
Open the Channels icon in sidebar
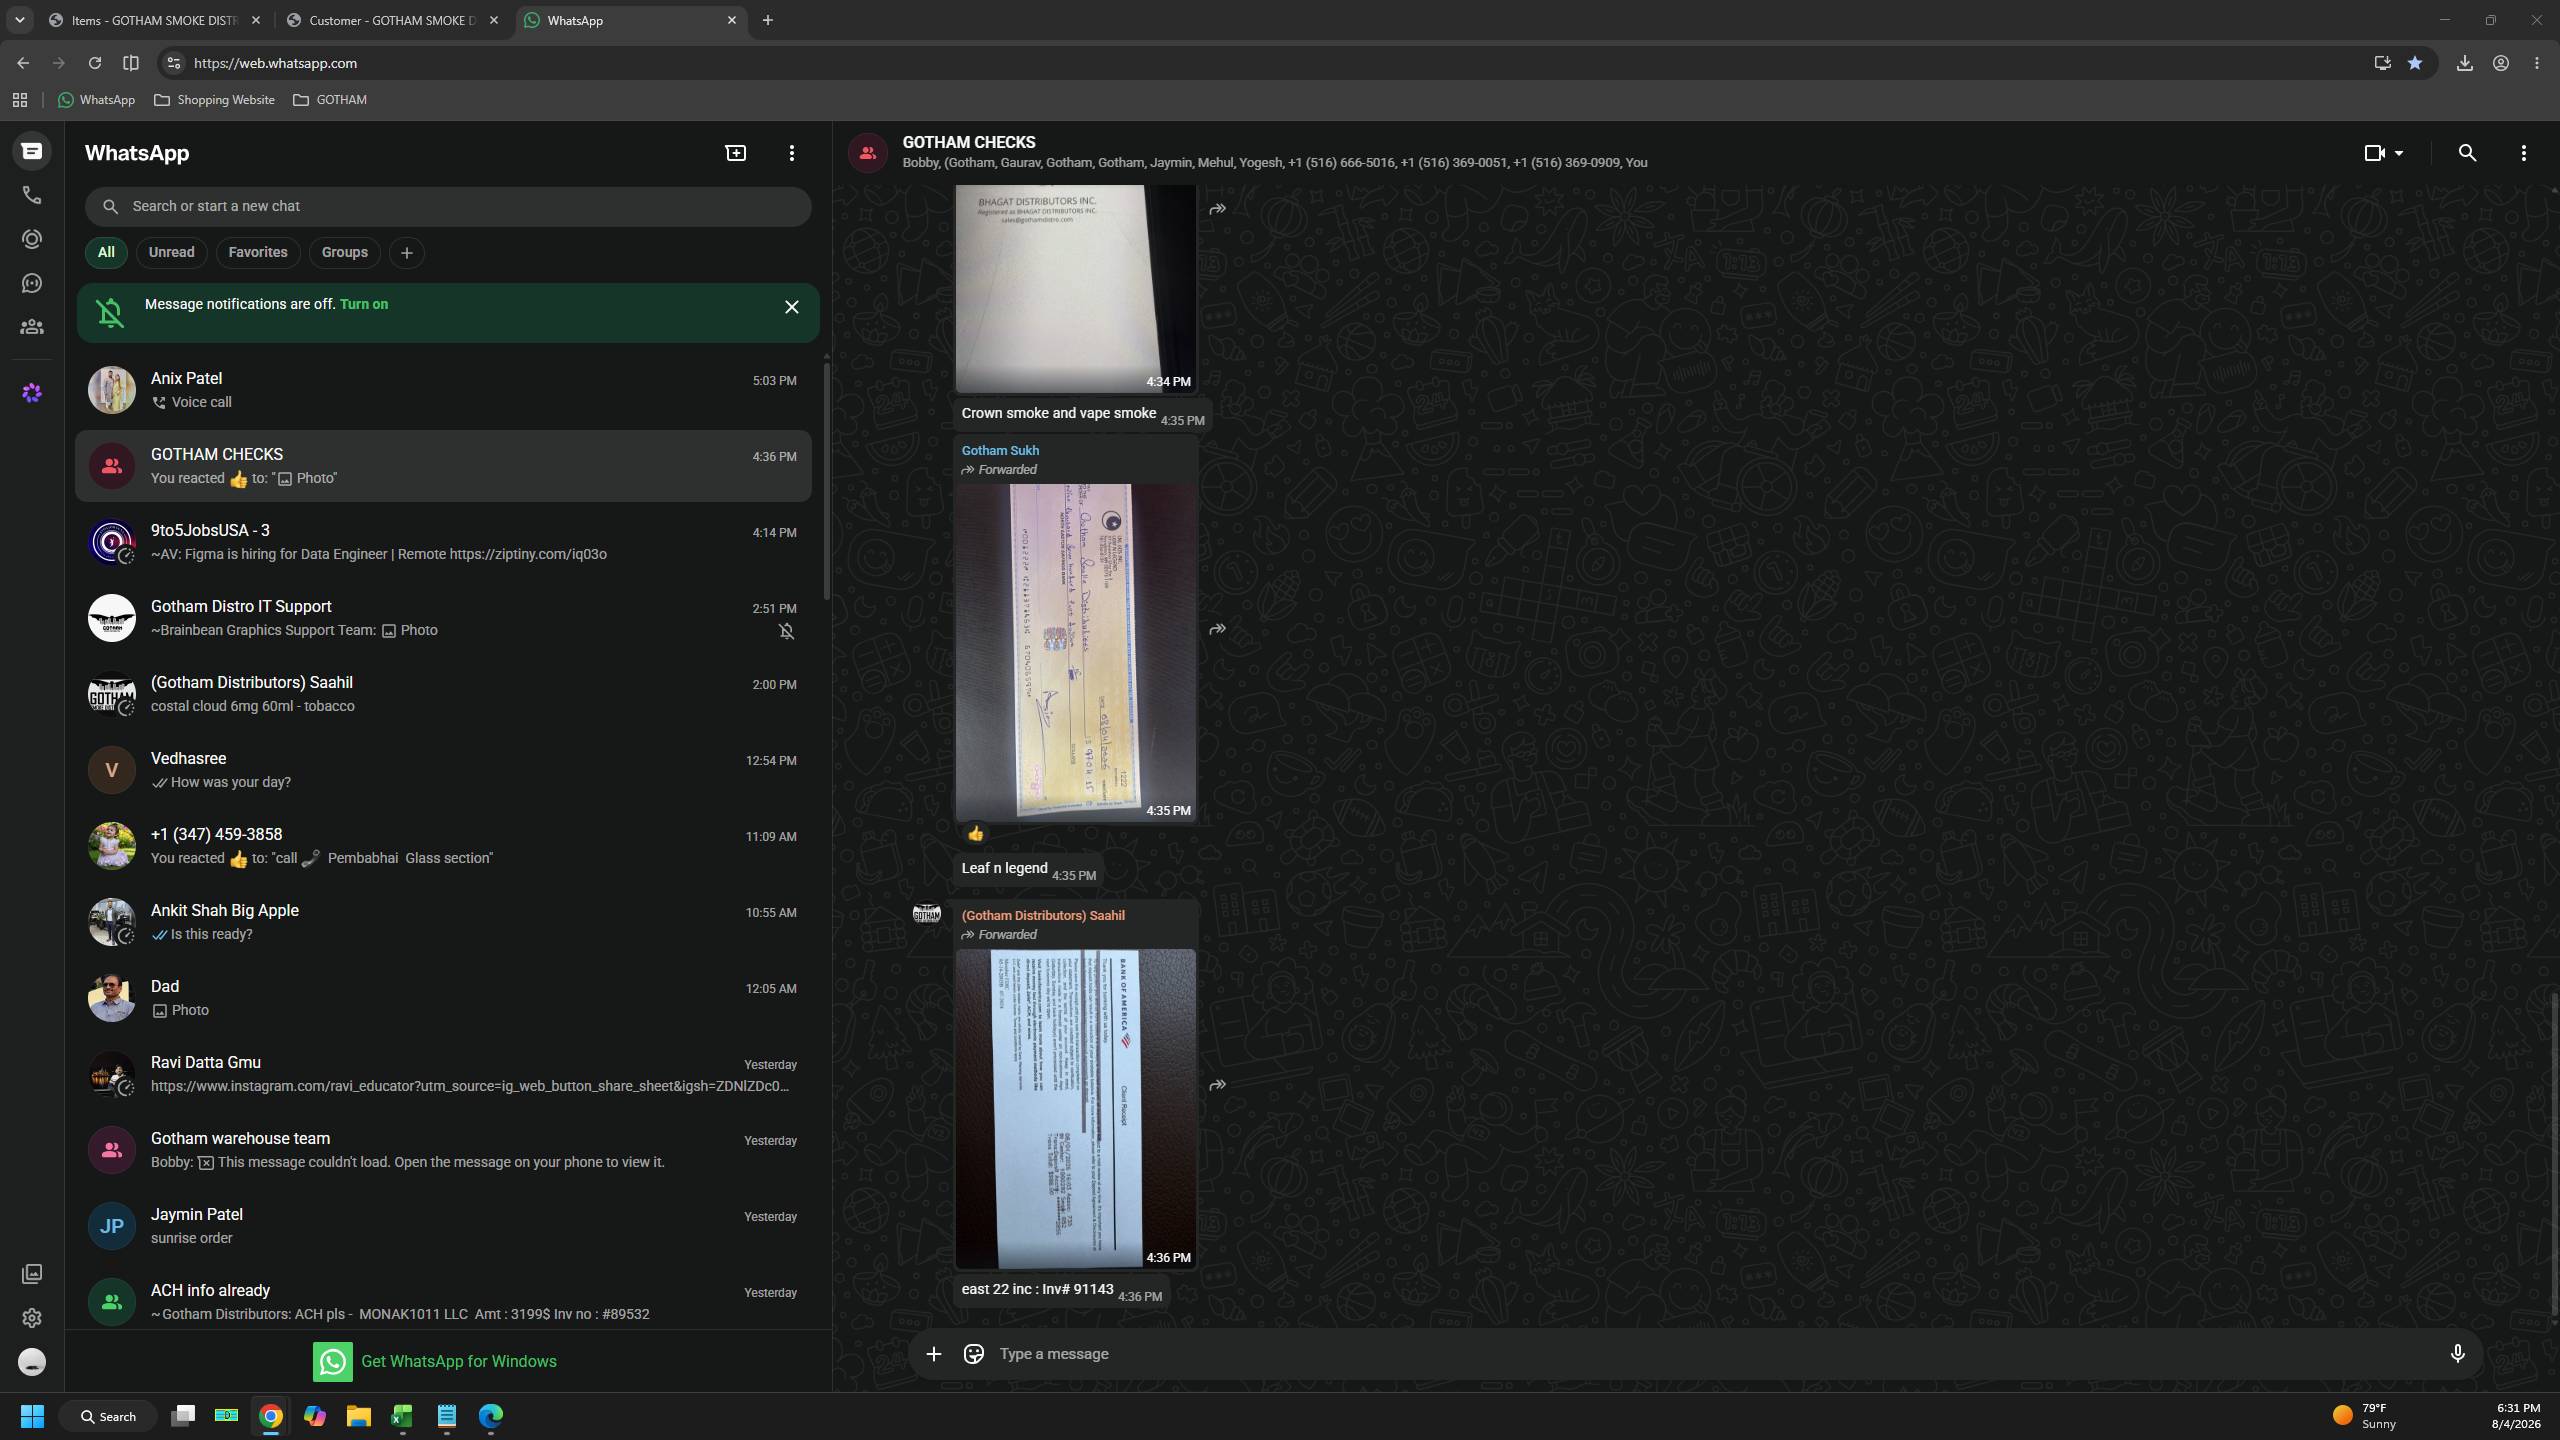(32, 283)
